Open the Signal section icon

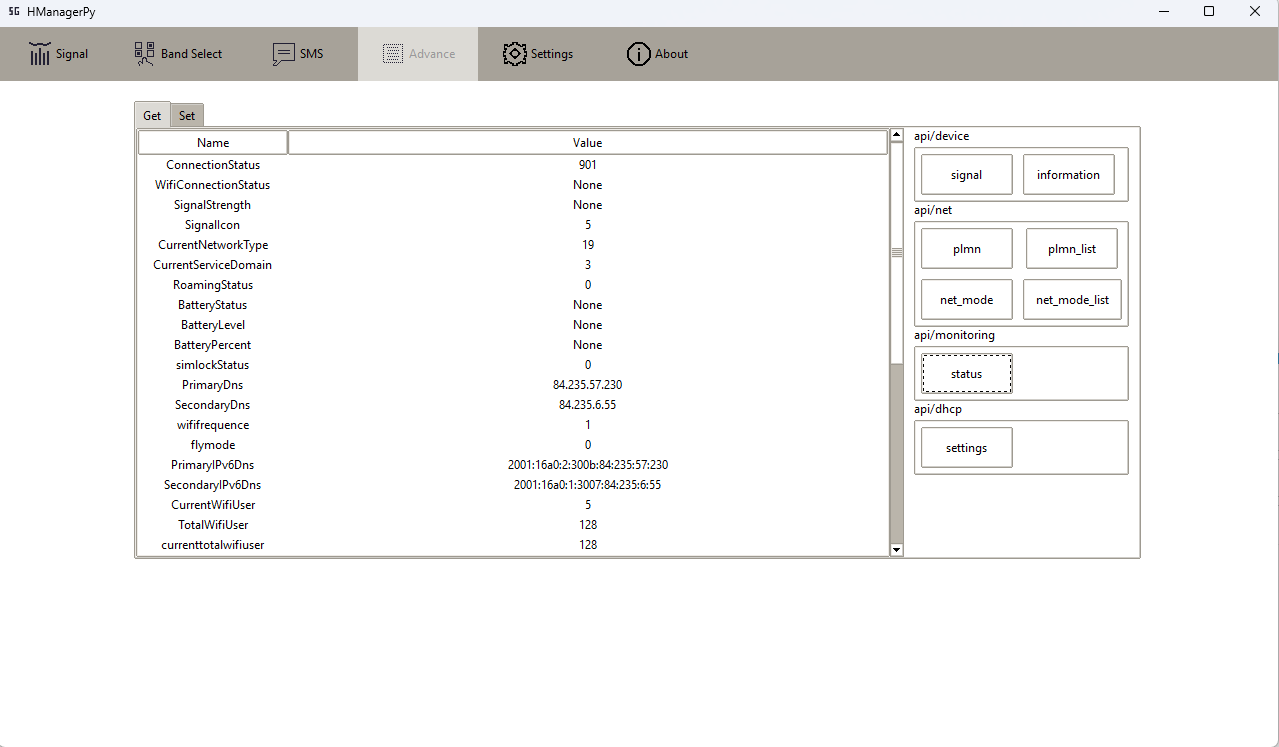(40, 54)
